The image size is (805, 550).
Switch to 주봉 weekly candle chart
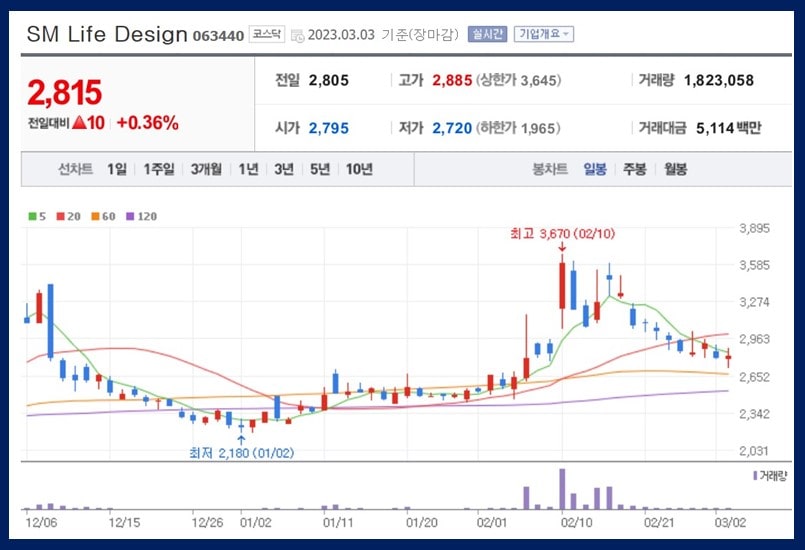635,169
